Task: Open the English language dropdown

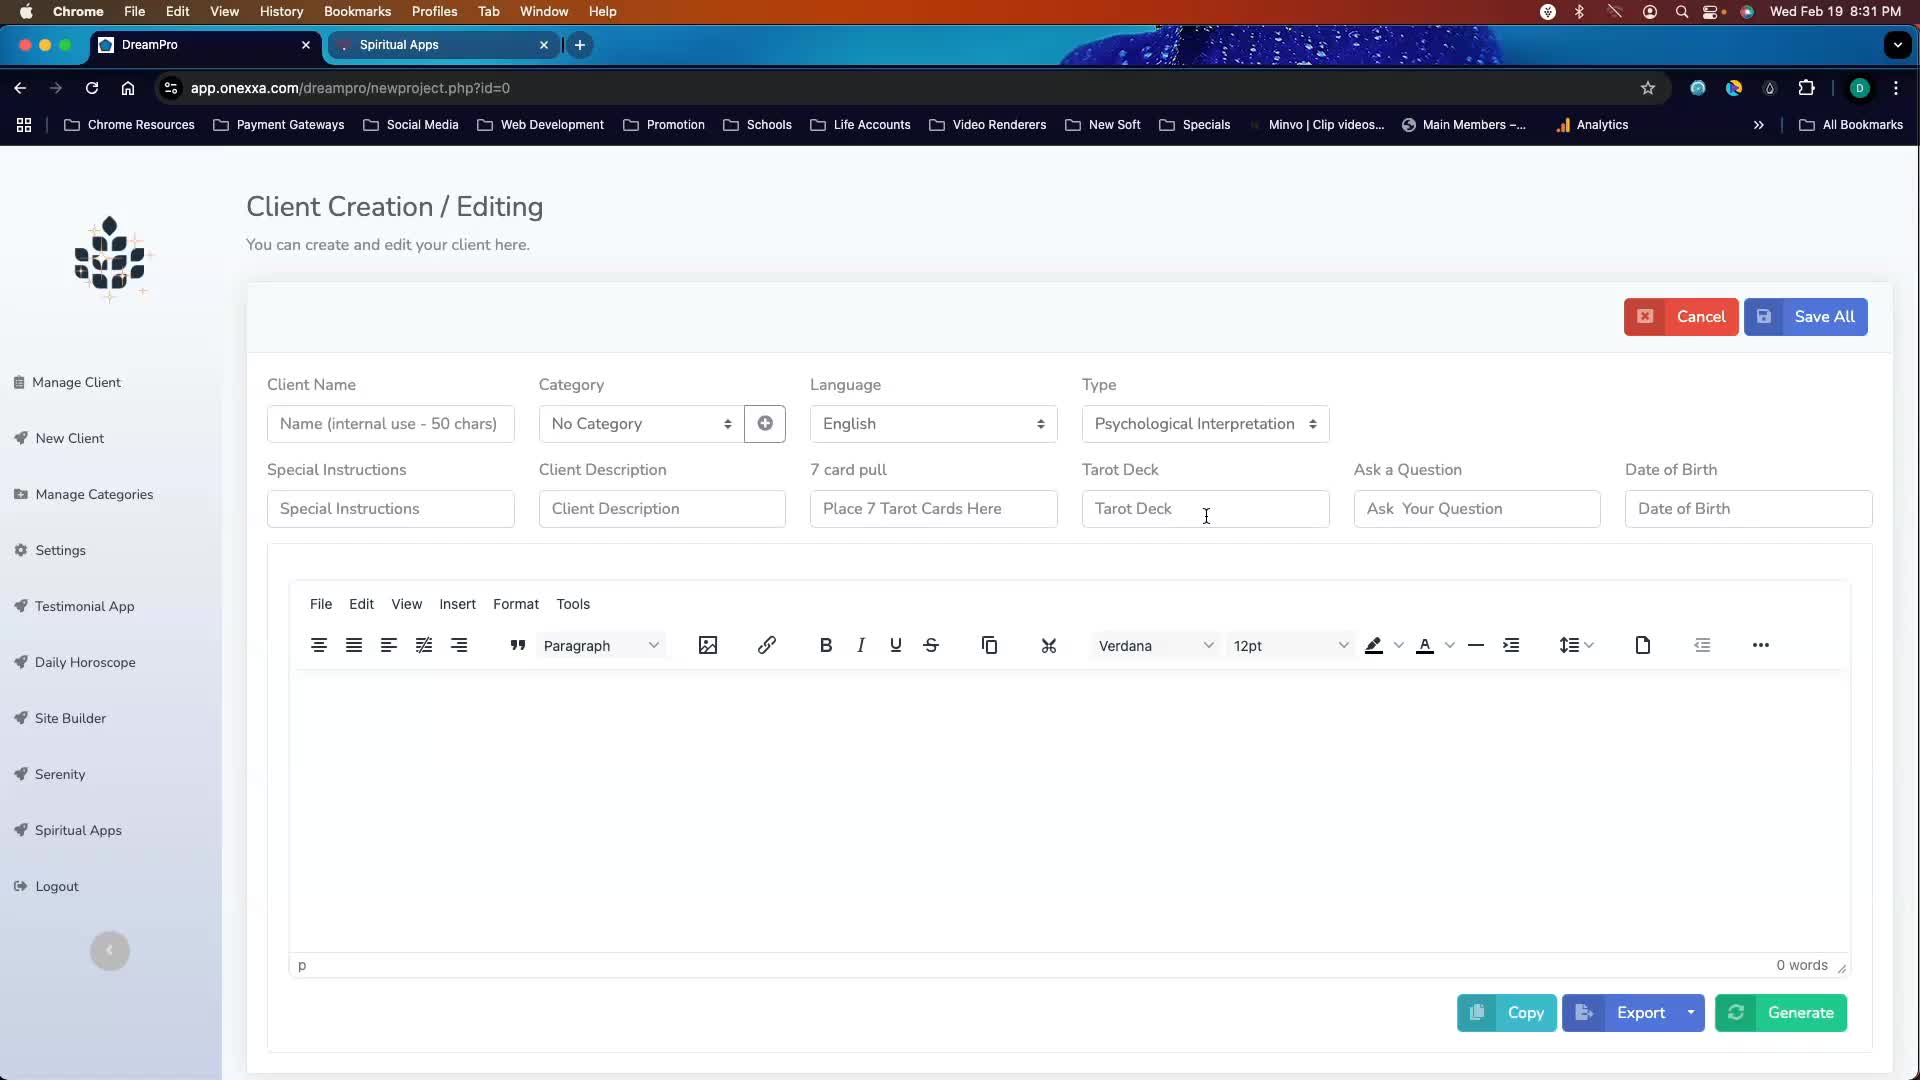Action: point(933,424)
